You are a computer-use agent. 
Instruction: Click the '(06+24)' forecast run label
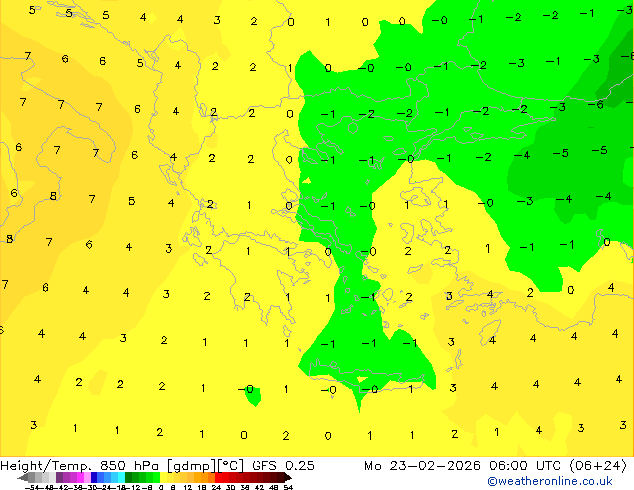pyautogui.click(x=598, y=466)
